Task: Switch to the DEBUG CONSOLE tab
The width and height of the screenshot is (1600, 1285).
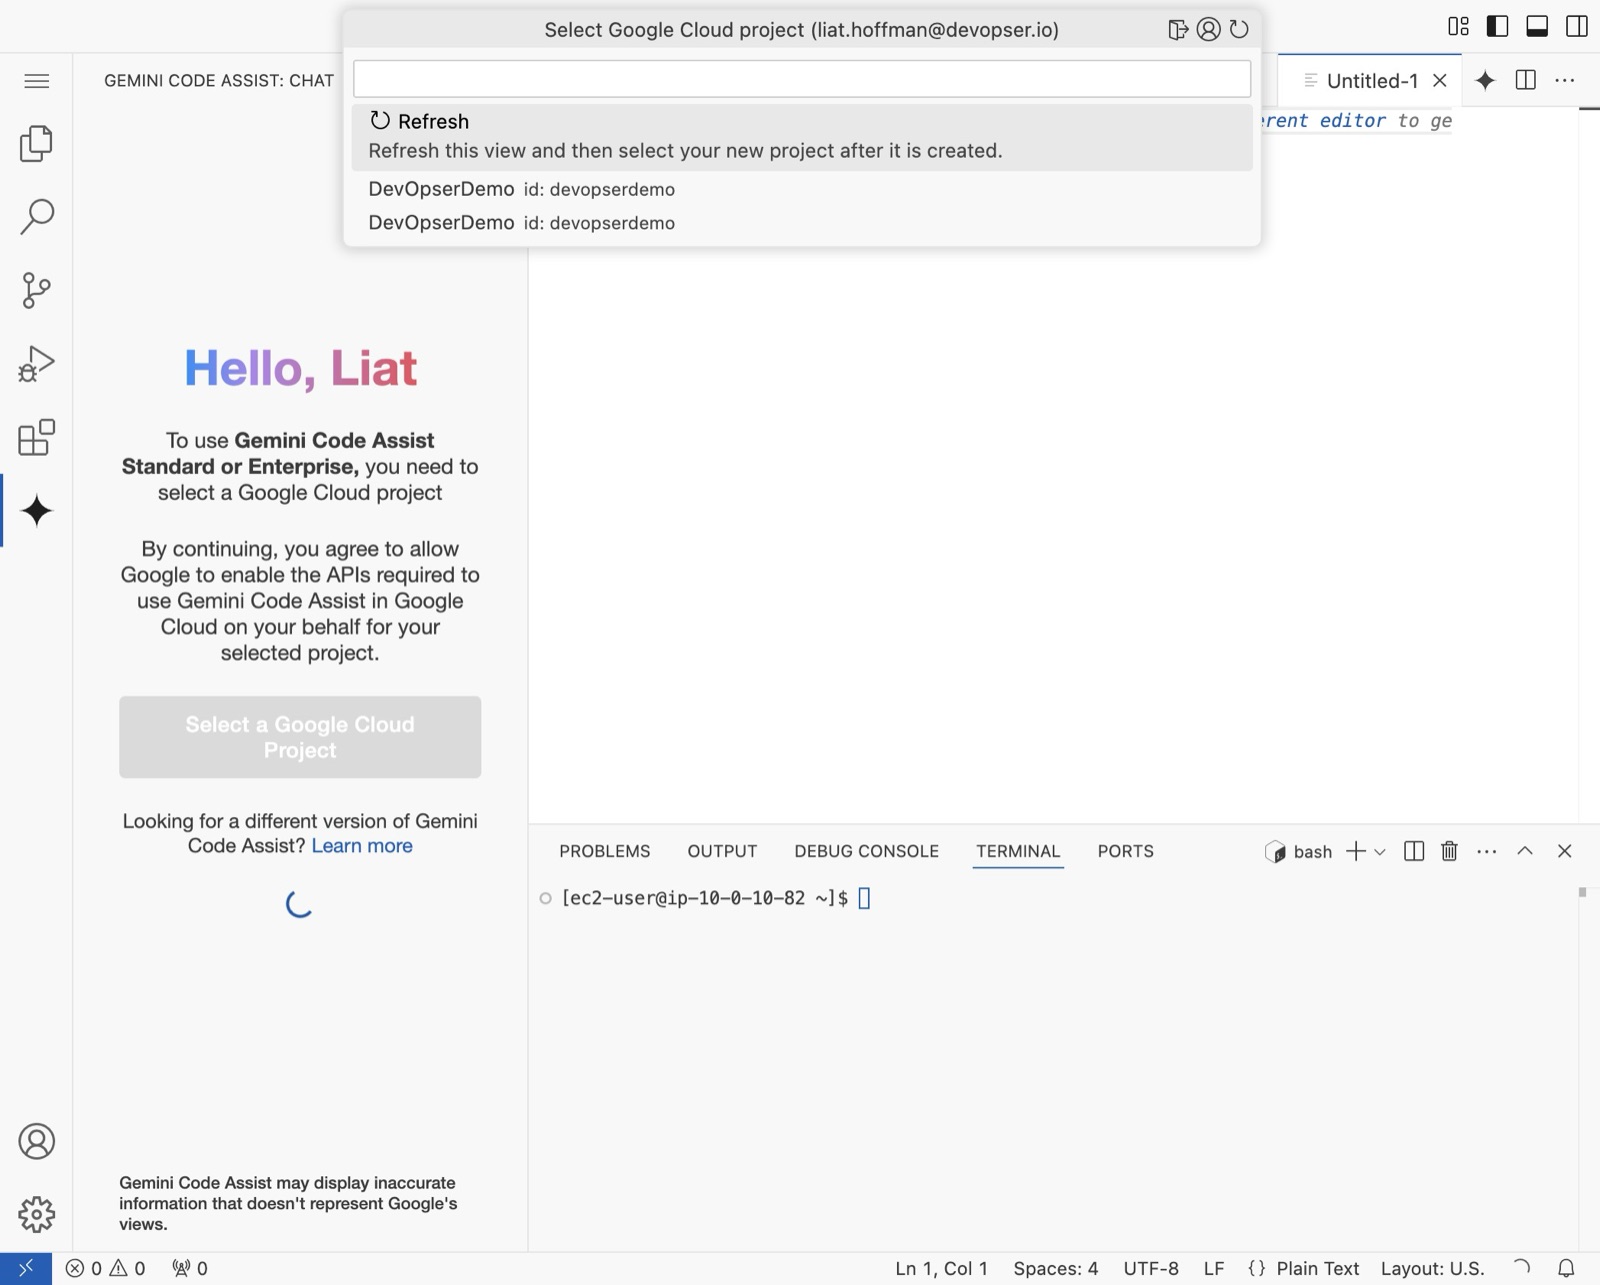Action: coord(866,851)
